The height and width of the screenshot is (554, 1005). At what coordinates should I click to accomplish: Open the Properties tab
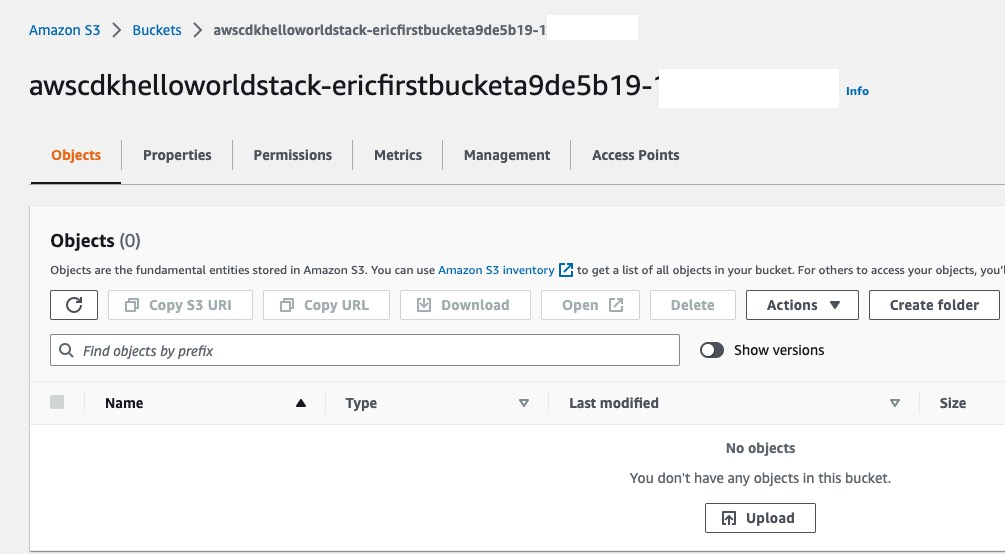177,155
